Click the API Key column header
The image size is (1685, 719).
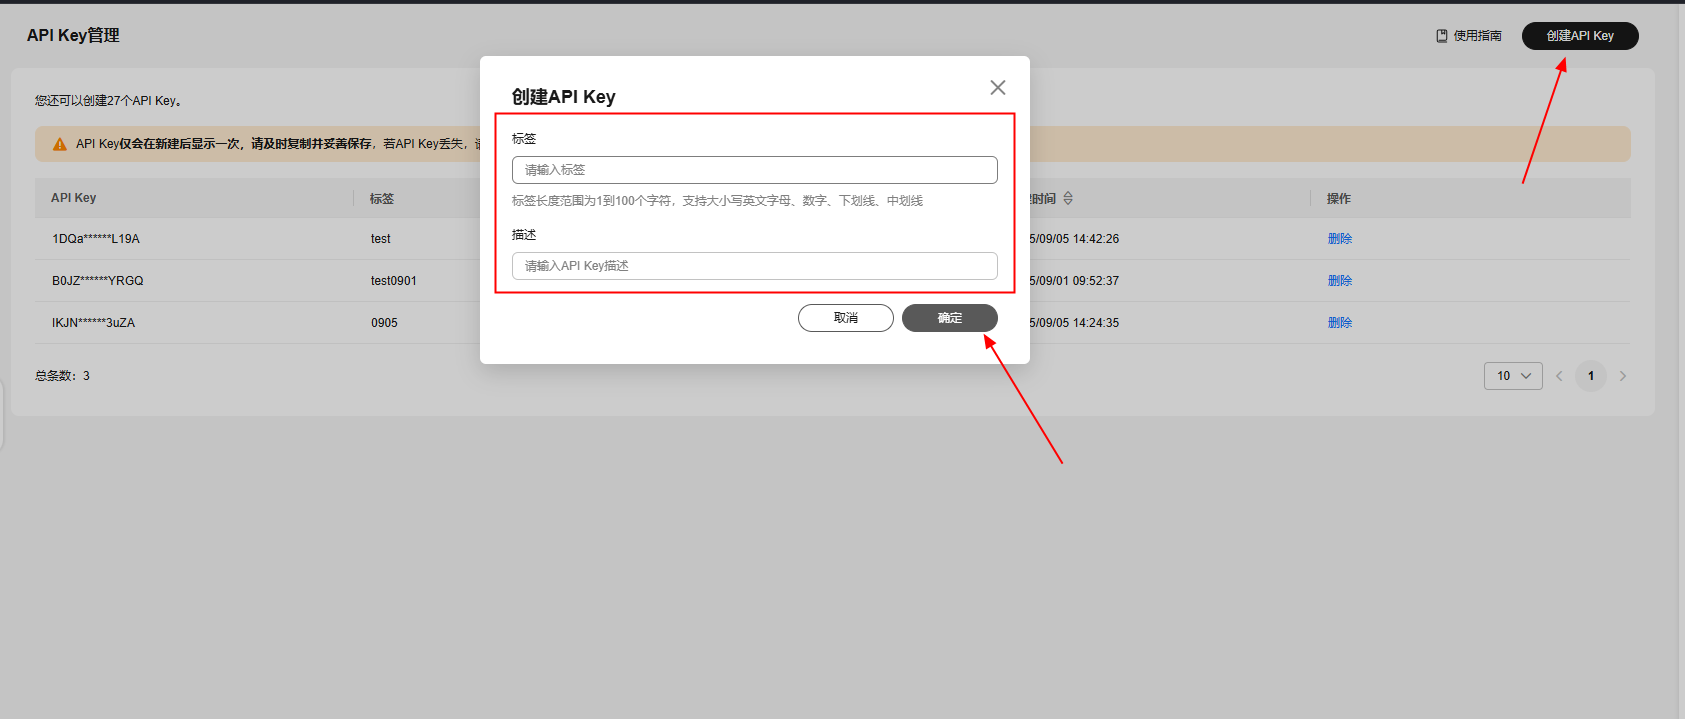[74, 198]
